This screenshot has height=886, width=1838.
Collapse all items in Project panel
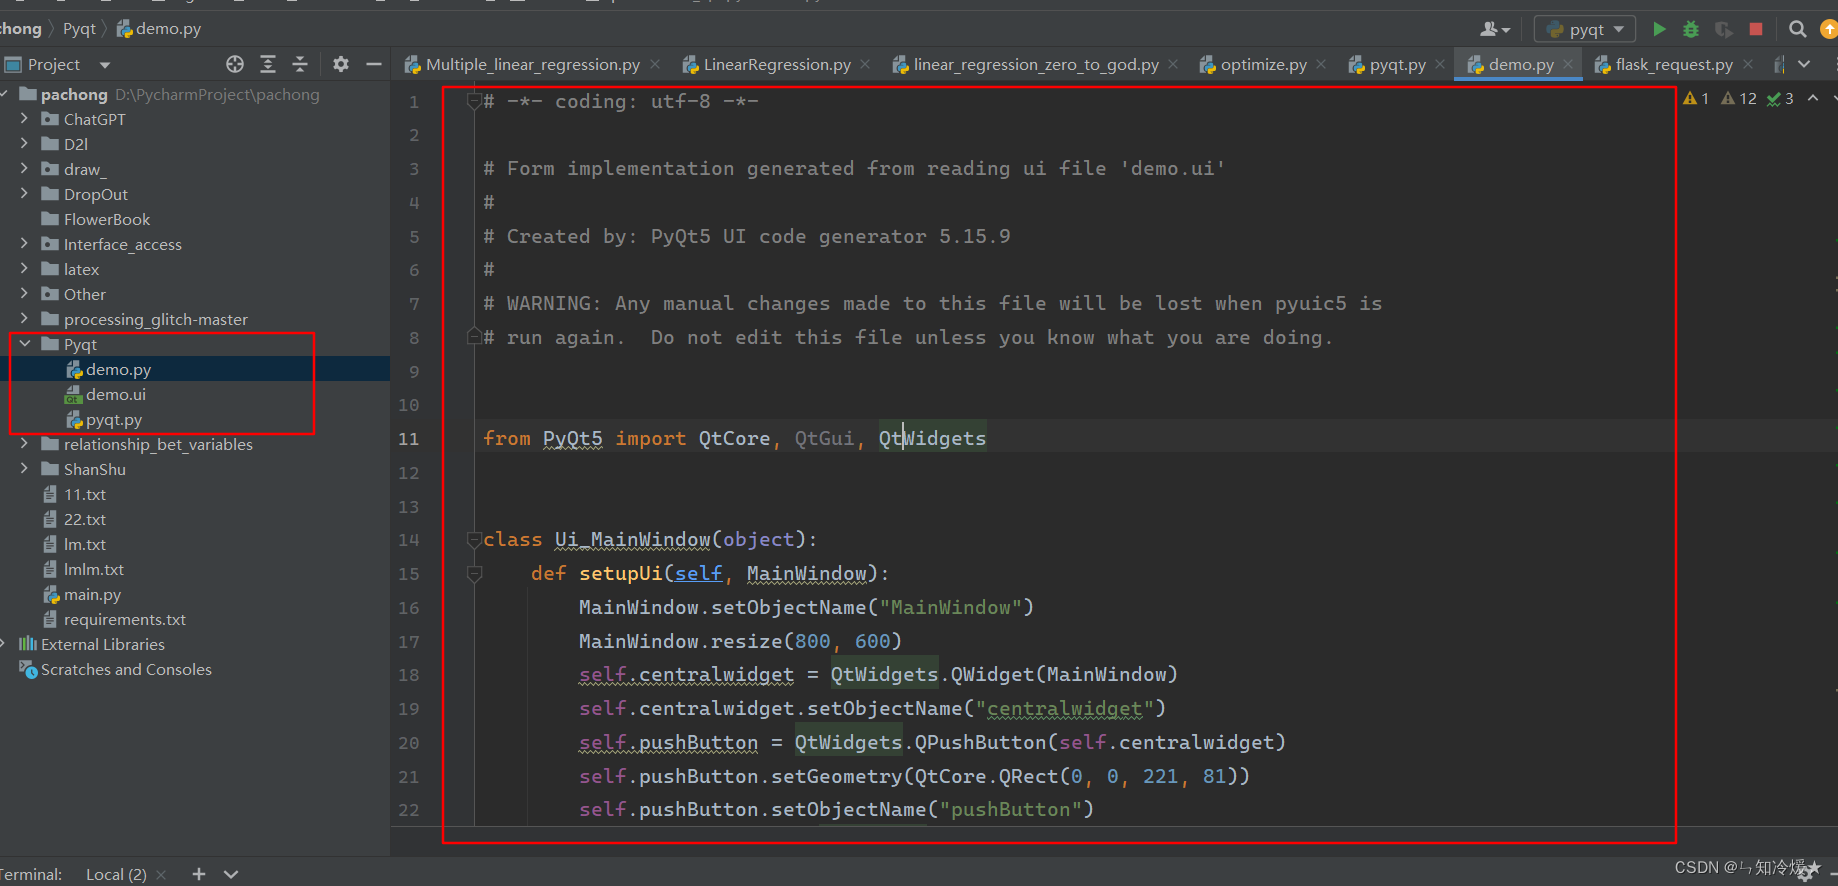(300, 64)
